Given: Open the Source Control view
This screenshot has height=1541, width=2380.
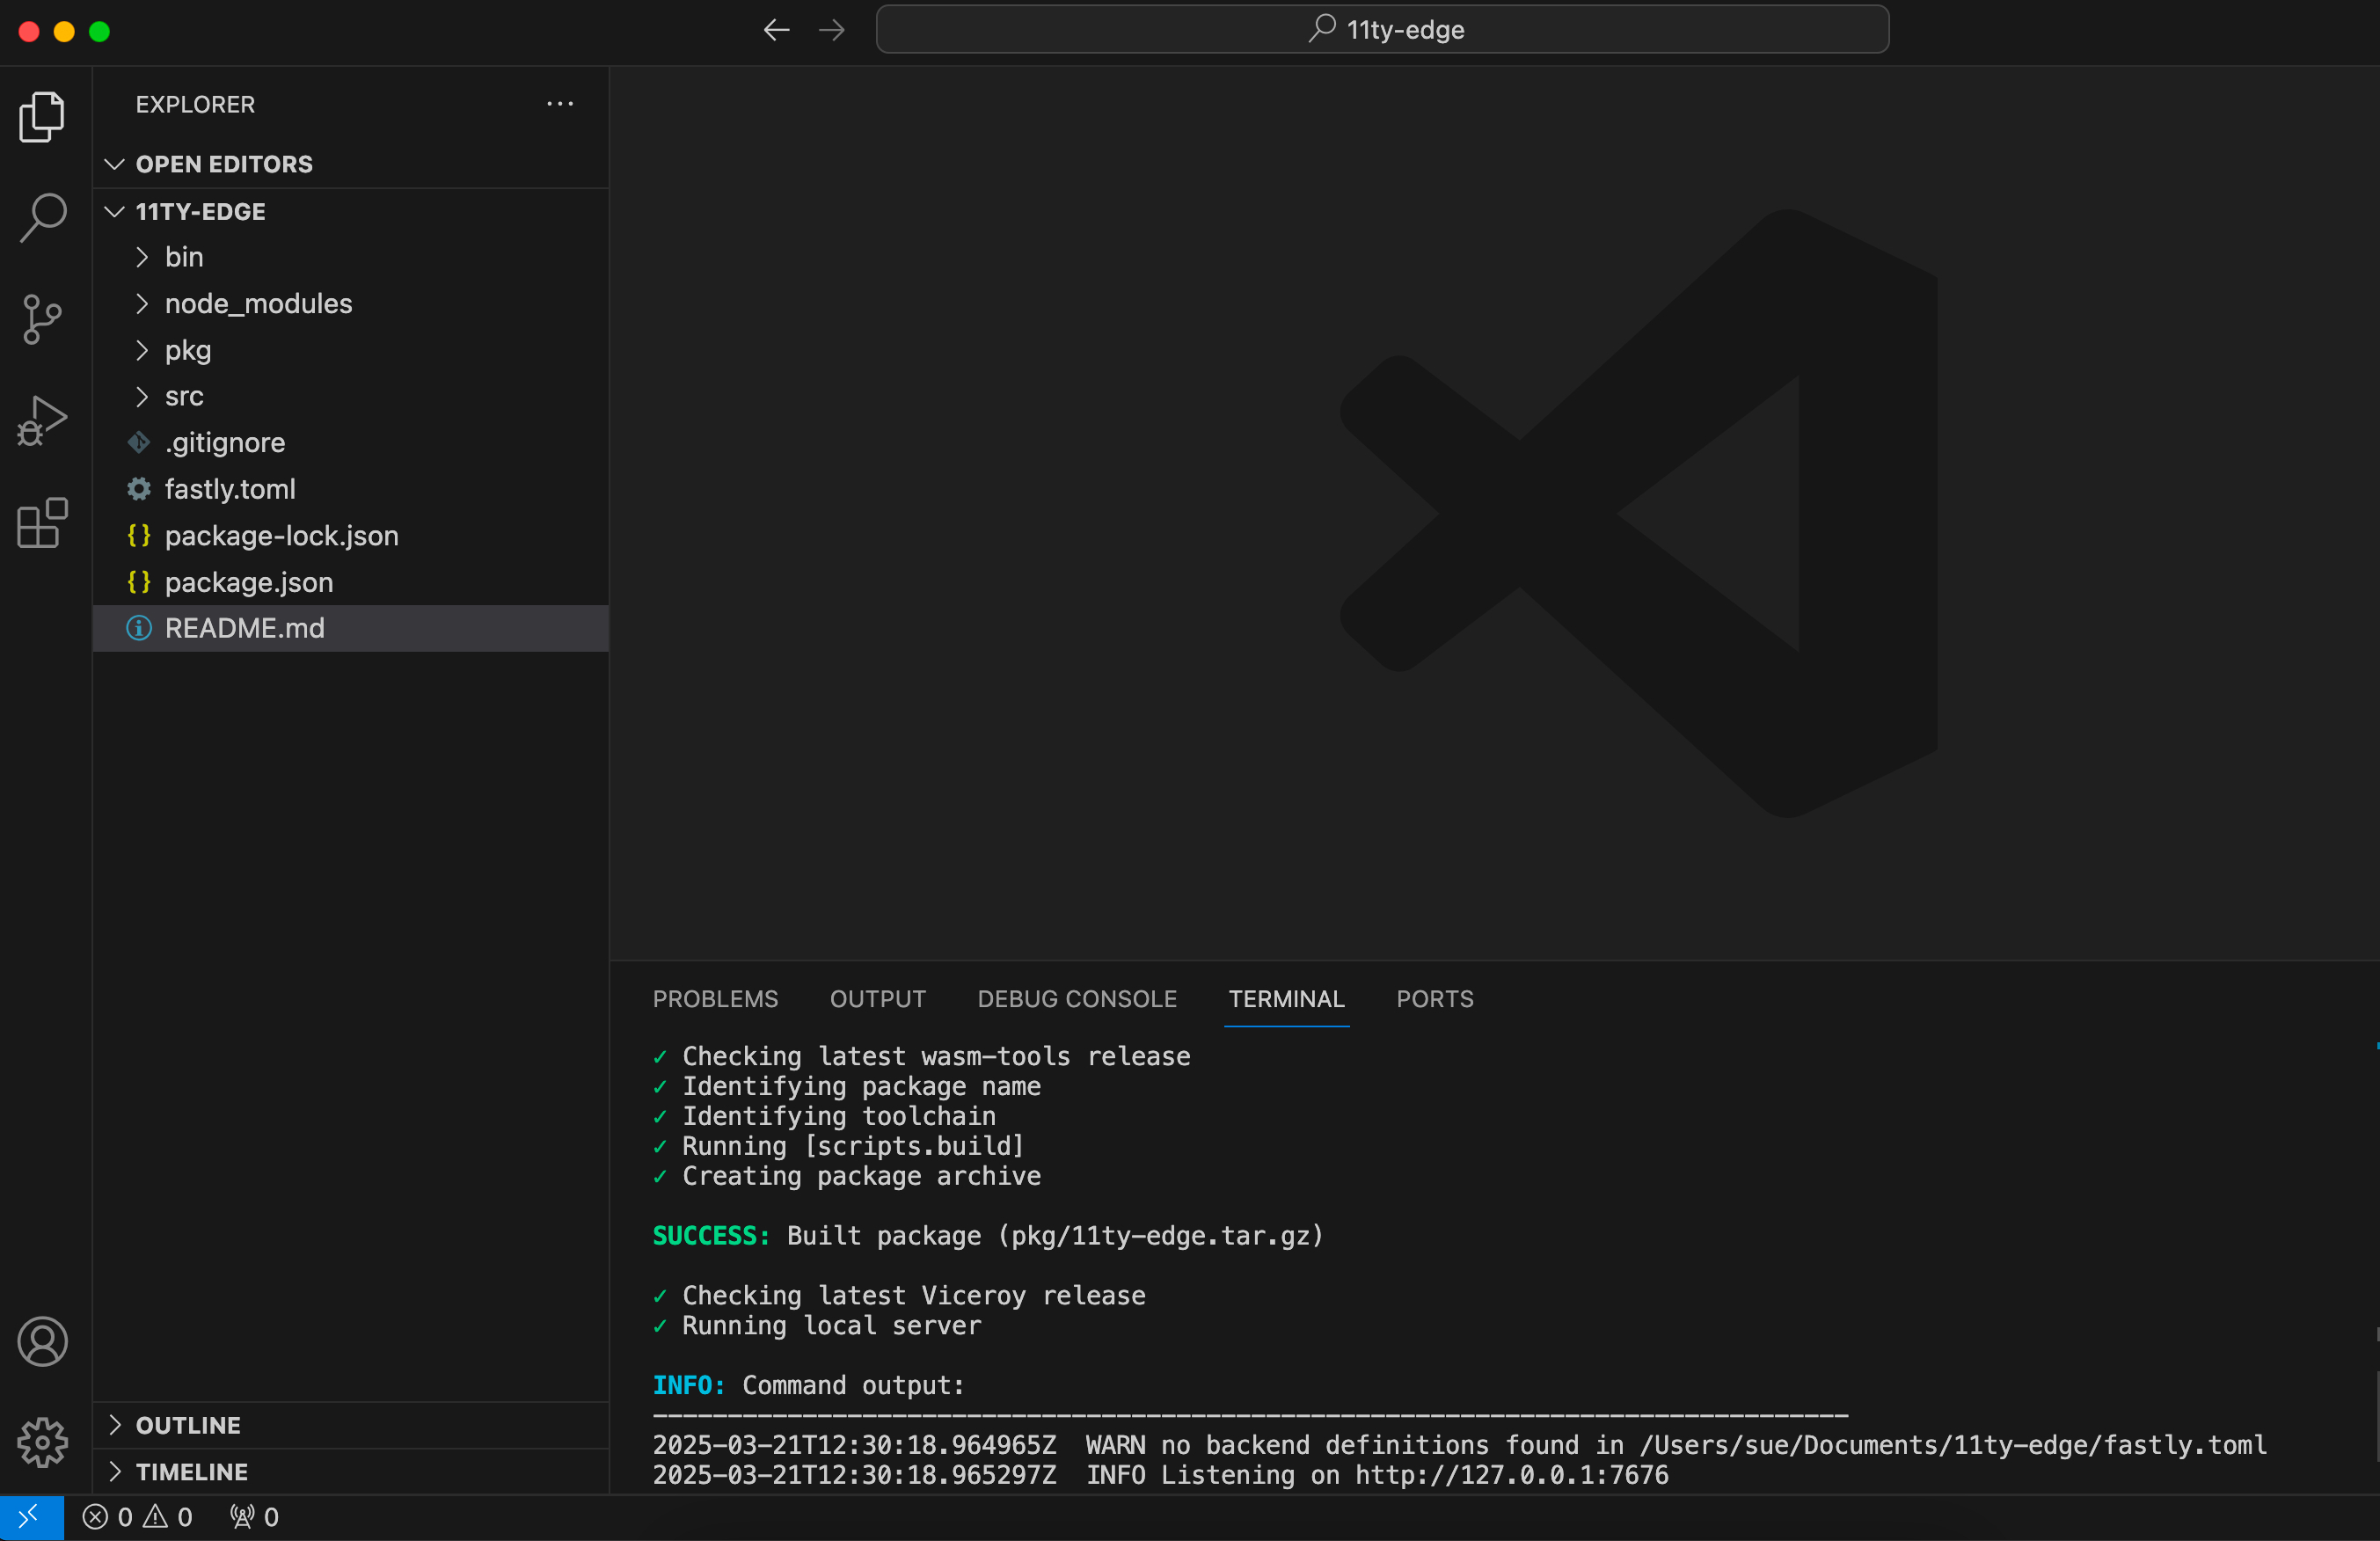Looking at the screenshot, I should click(x=42, y=320).
